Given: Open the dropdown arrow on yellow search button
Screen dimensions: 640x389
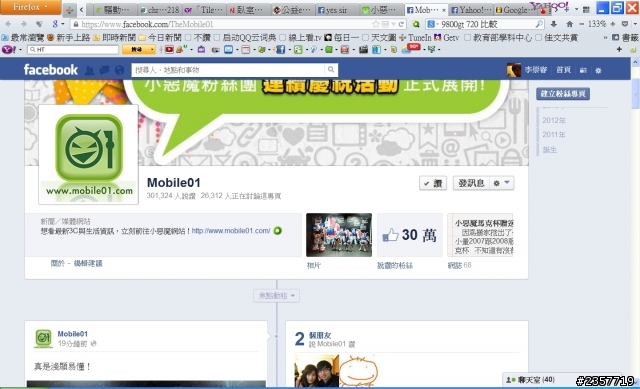Looking at the screenshot, I should 152,50.
